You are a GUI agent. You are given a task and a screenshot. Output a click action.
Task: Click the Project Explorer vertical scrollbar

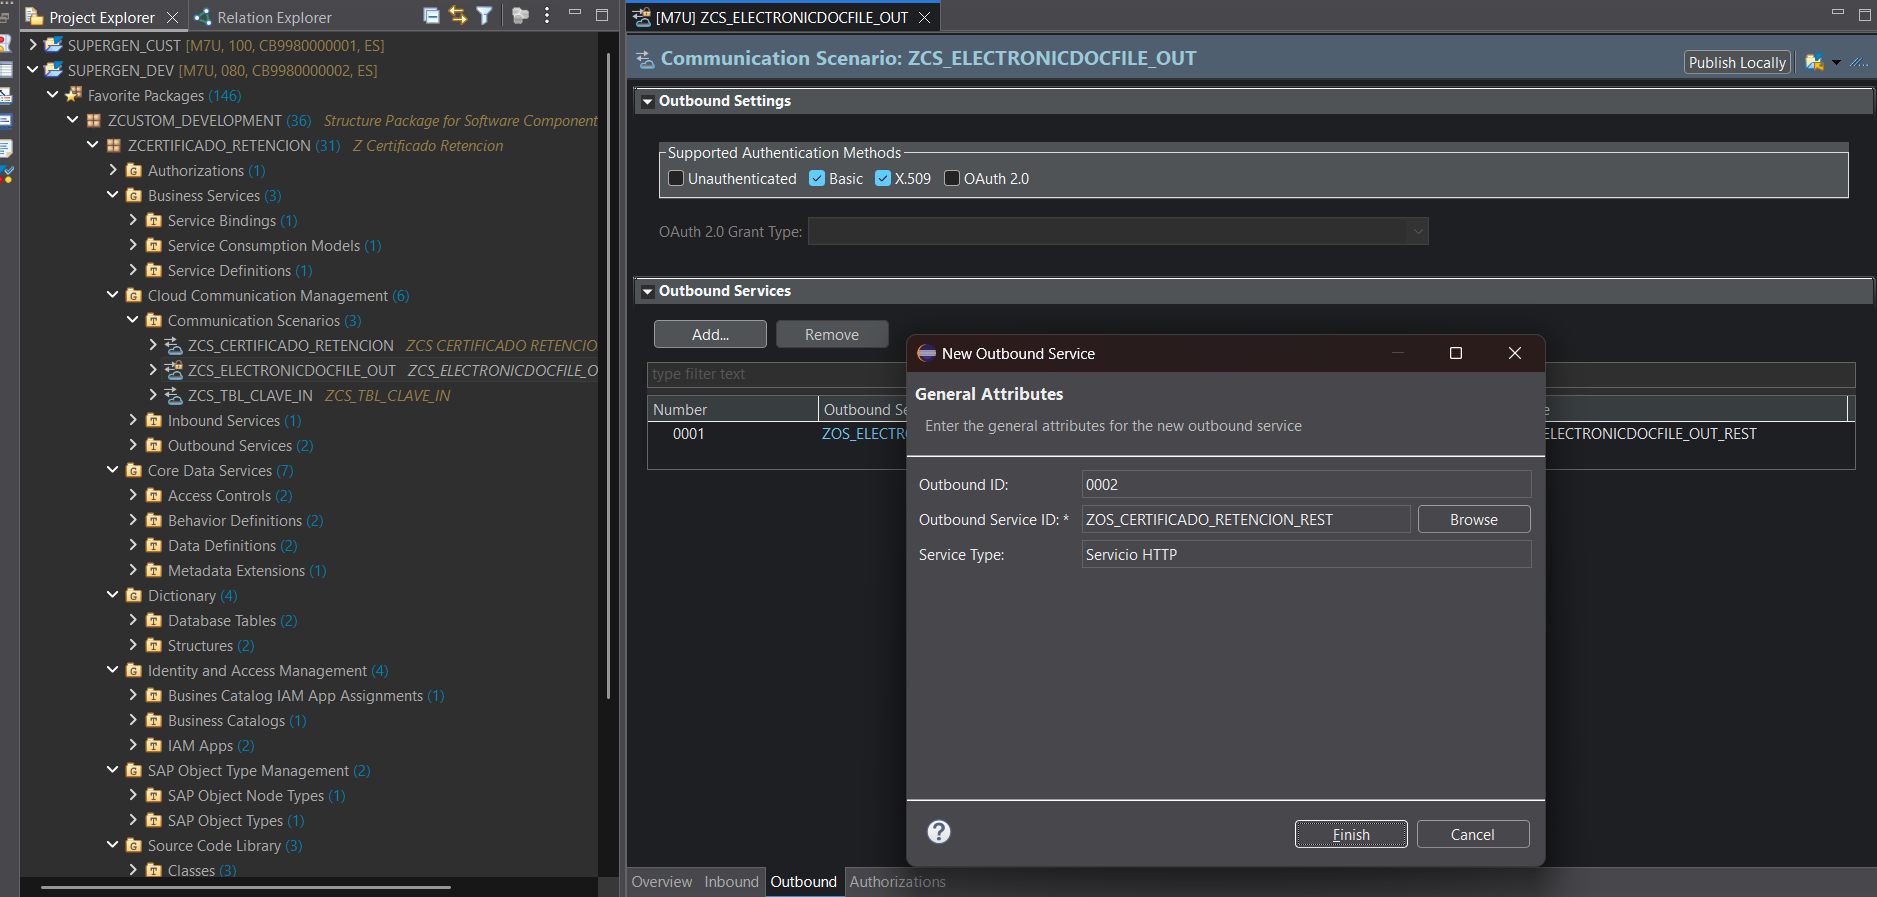(609, 375)
